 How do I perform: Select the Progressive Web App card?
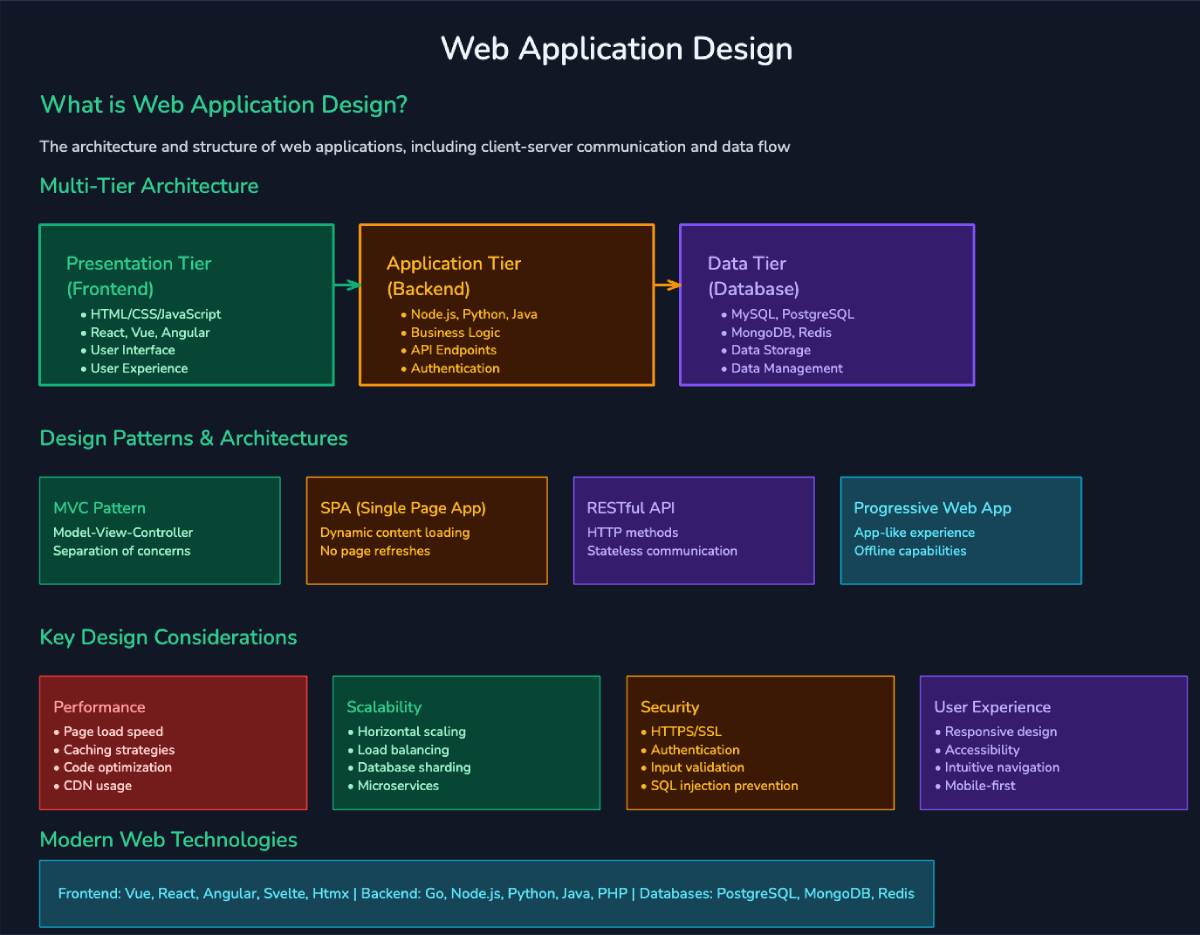pyautogui.click(x=961, y=530)
